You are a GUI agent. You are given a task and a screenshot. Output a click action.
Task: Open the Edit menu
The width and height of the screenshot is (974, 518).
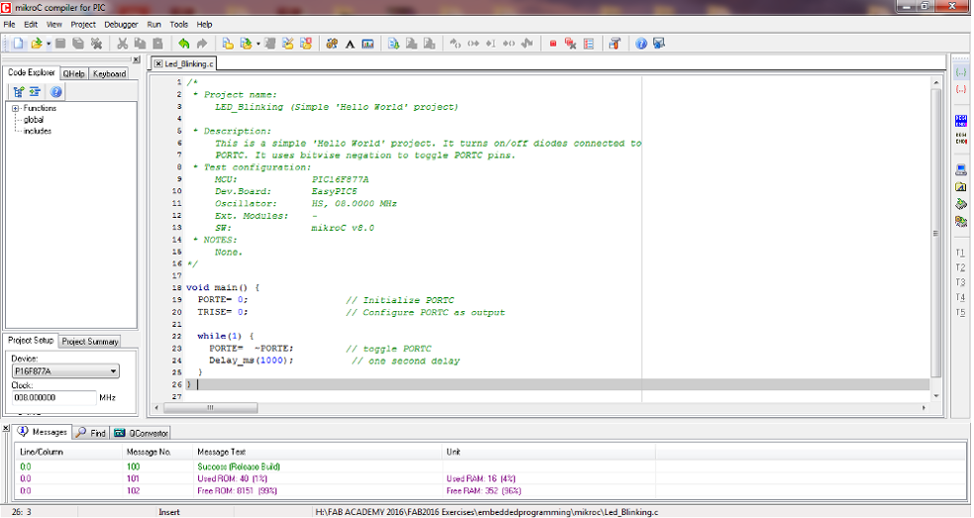click(x=30, y=24)
